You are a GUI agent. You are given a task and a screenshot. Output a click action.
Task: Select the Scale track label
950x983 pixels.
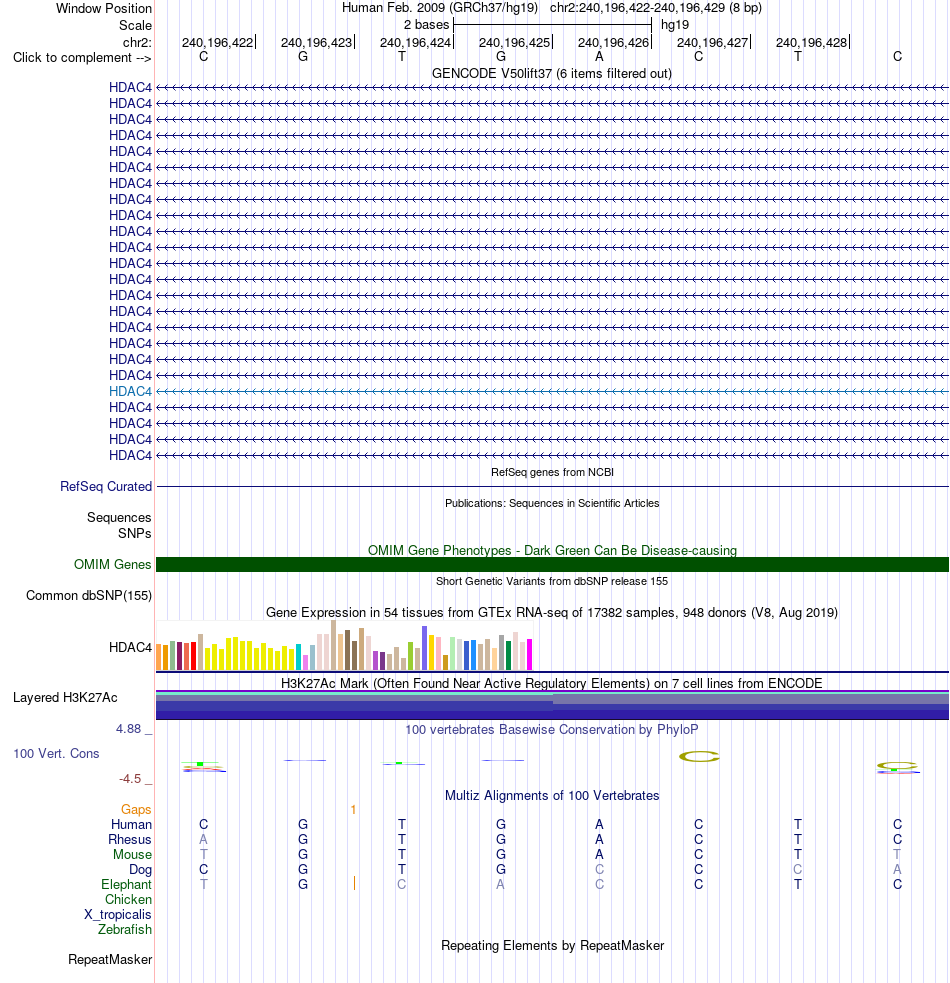[135, 25]
